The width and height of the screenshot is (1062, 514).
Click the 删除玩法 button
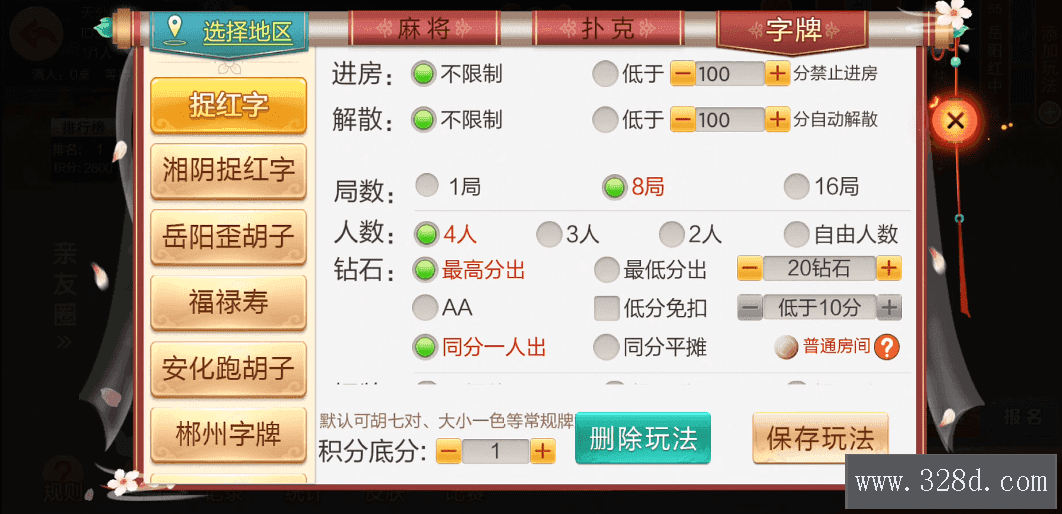tap(643, 437)
